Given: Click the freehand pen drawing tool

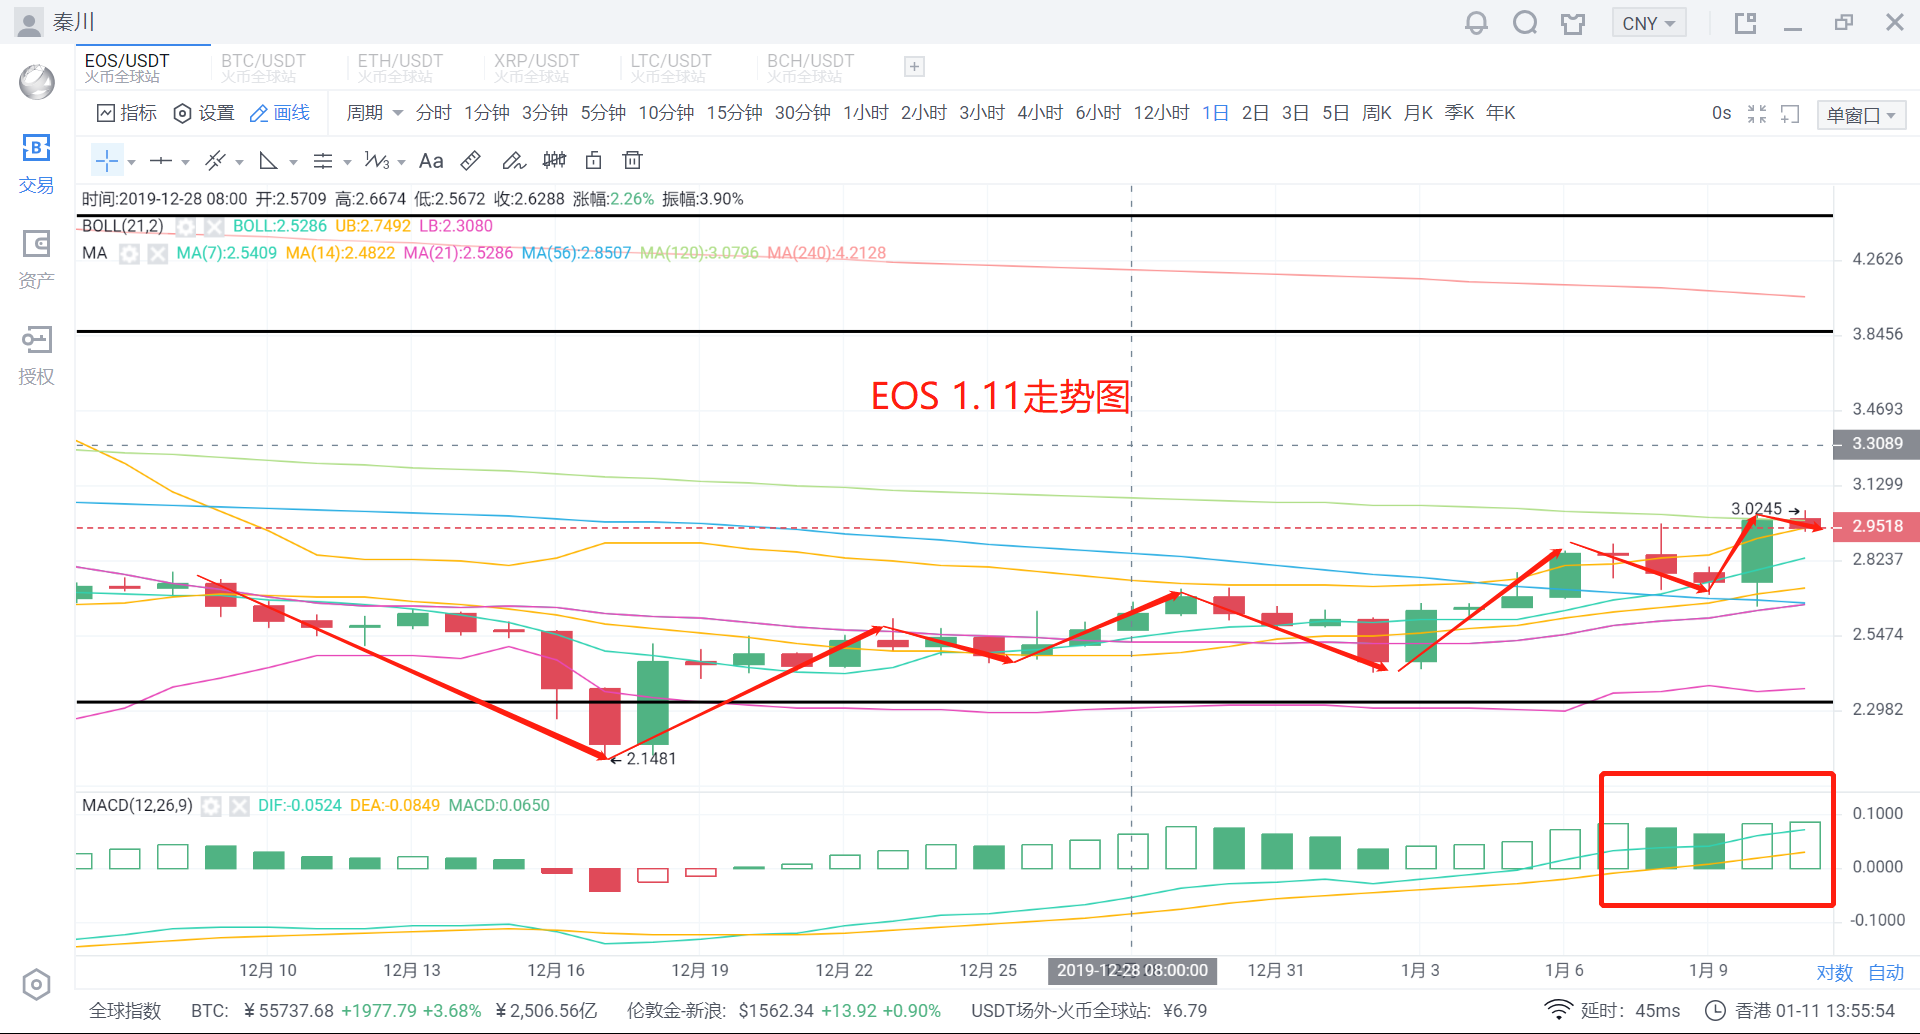Looking at the screenshot, I should [x=513, y=161].
